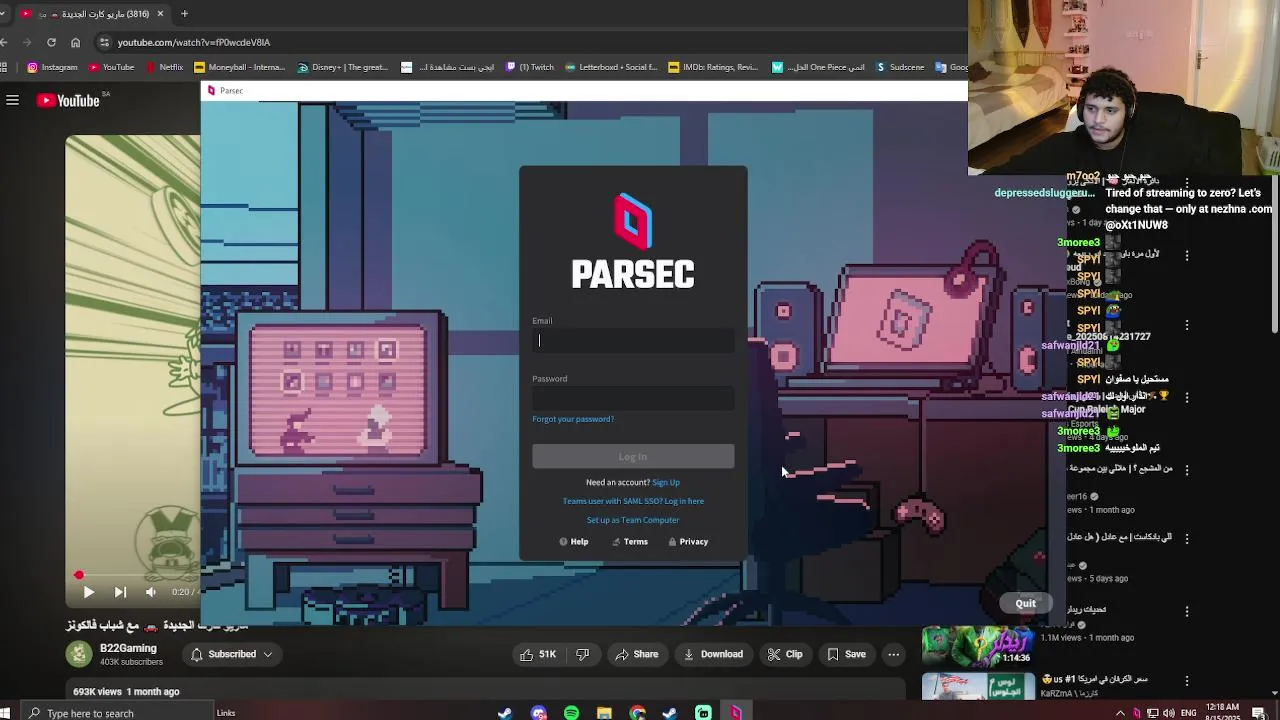Click Set up as Team Computer link
Image resolution: width=1280 pixels, height=720 pixels.
[633, 520]
